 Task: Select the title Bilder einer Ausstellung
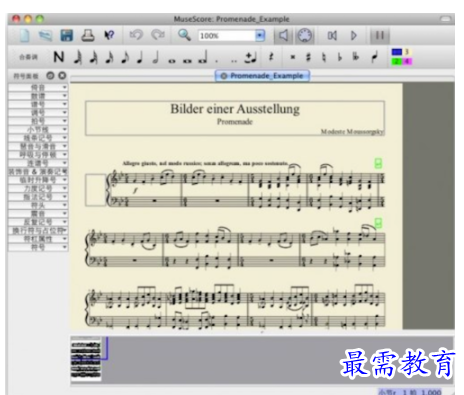pyautogui.click(x=235, y=109)
